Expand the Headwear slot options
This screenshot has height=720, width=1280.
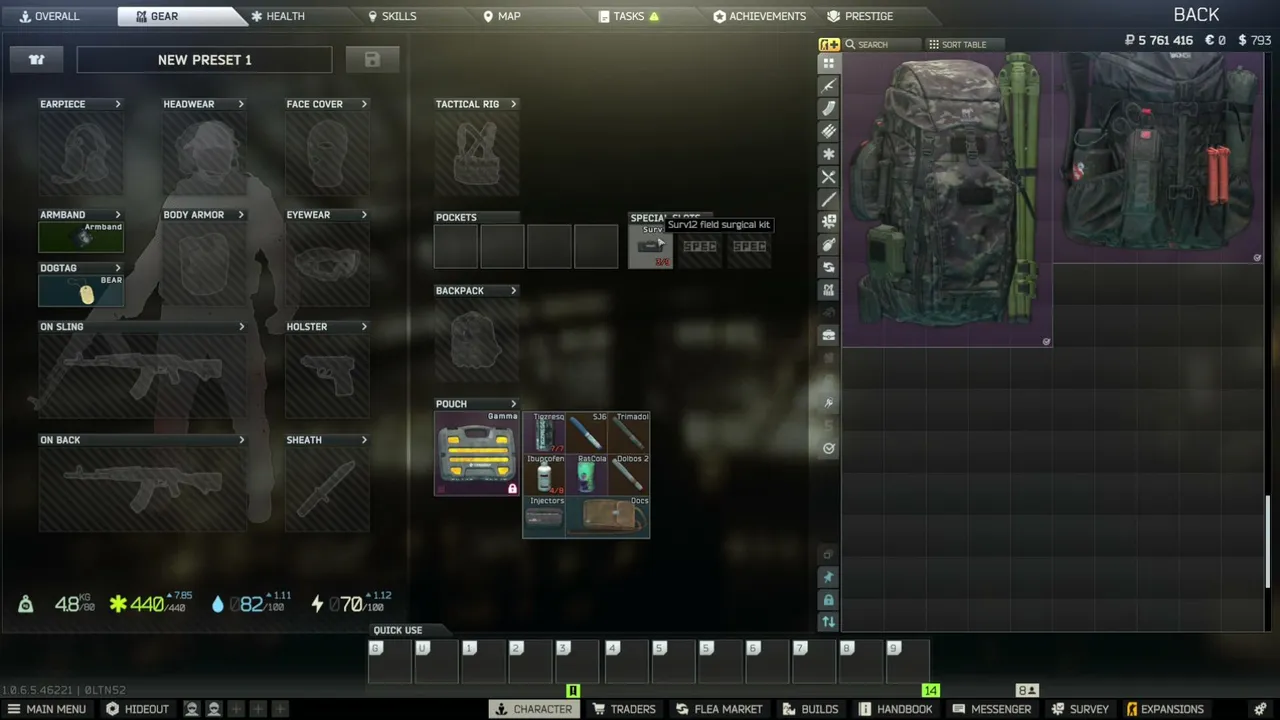241,104
